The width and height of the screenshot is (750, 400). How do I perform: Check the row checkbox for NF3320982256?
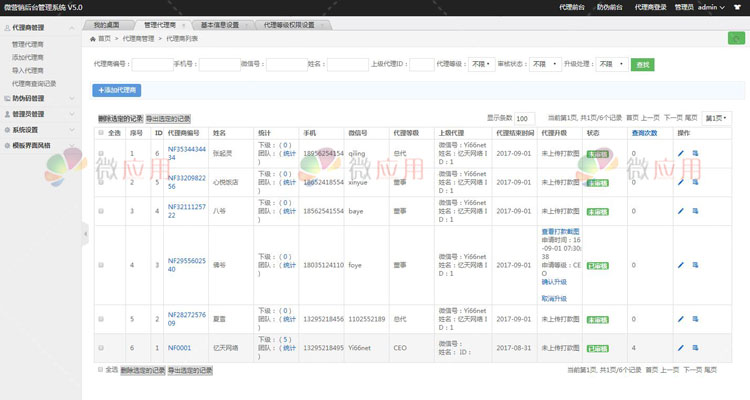101,182
